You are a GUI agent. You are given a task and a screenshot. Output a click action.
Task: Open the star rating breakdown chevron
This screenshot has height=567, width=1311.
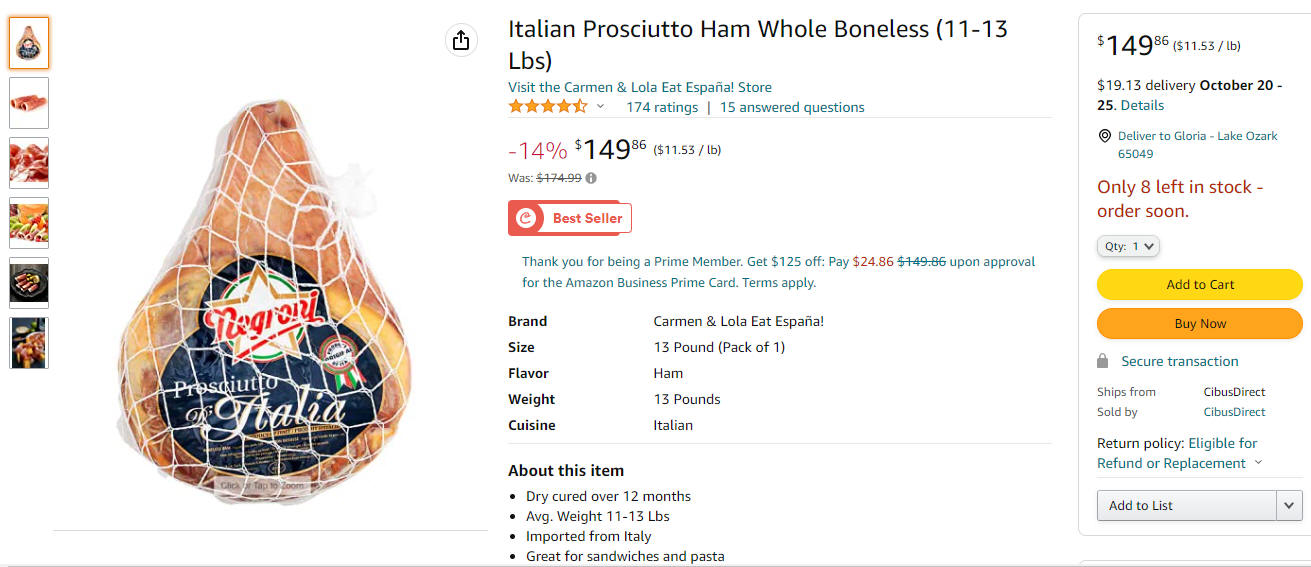point(601,107)
